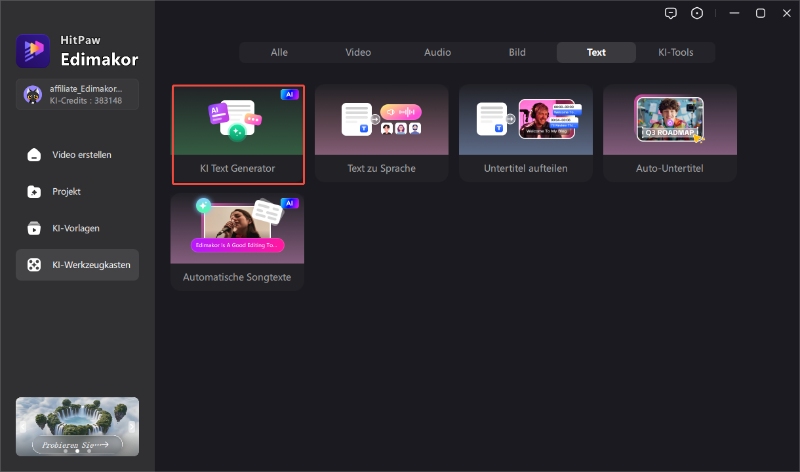Click the Untertitel aufteilen label
The width and height of the screenshot is (800, 472).
[526, 168]
